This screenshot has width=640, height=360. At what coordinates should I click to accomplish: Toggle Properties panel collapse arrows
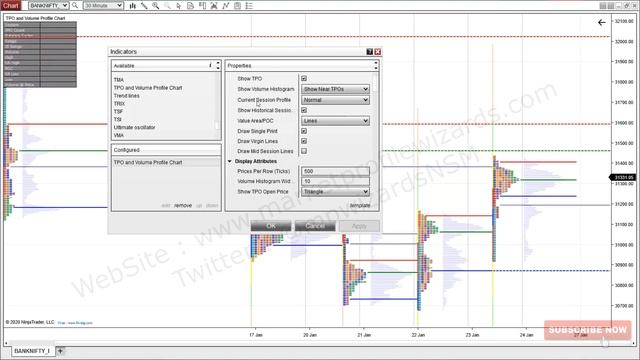(376, 65)
